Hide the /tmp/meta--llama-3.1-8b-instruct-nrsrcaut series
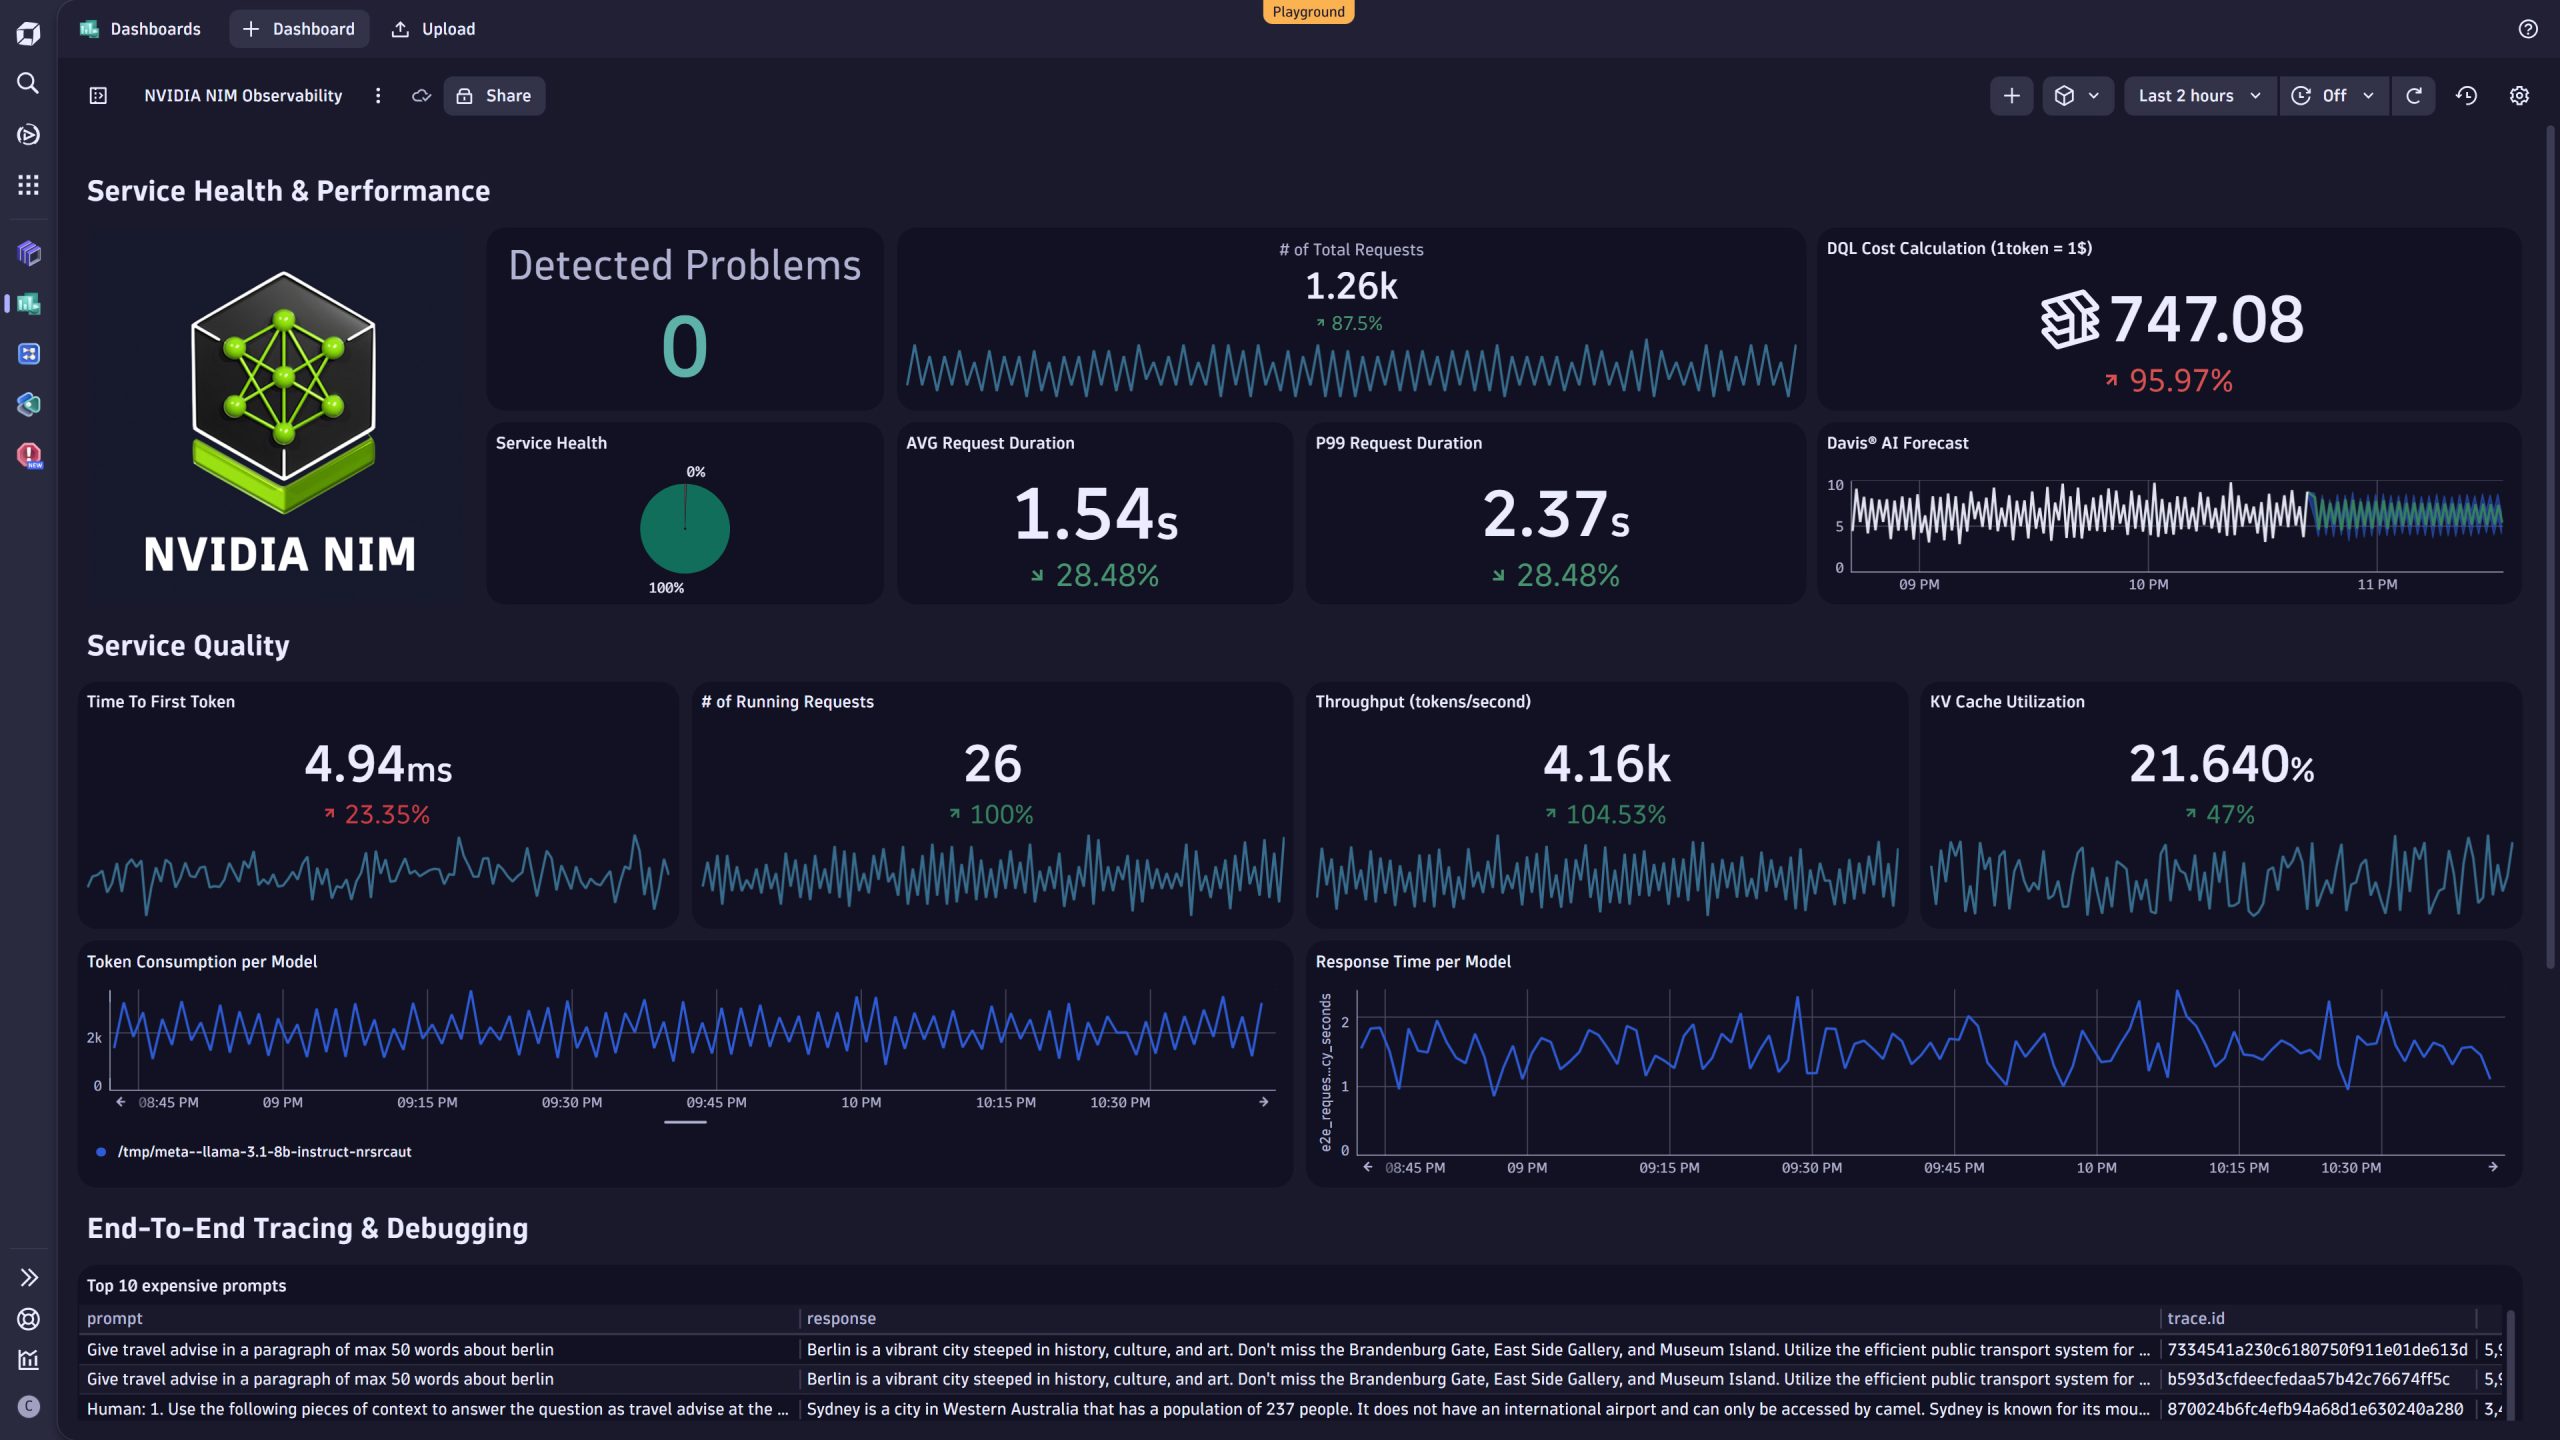The height and width of the screenshot is (1440, 2560). [x=265, y=1151]
